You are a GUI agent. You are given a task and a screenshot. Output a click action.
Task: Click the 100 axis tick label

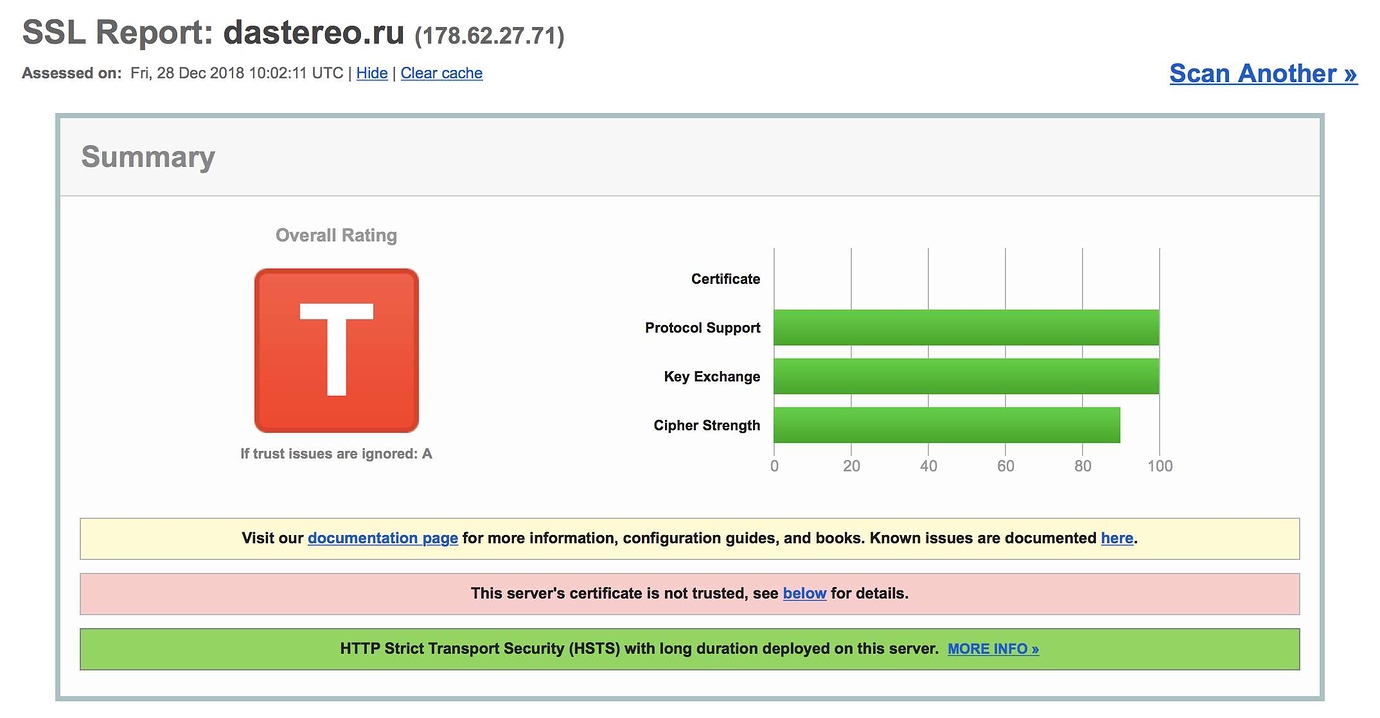click(1159, 466)
